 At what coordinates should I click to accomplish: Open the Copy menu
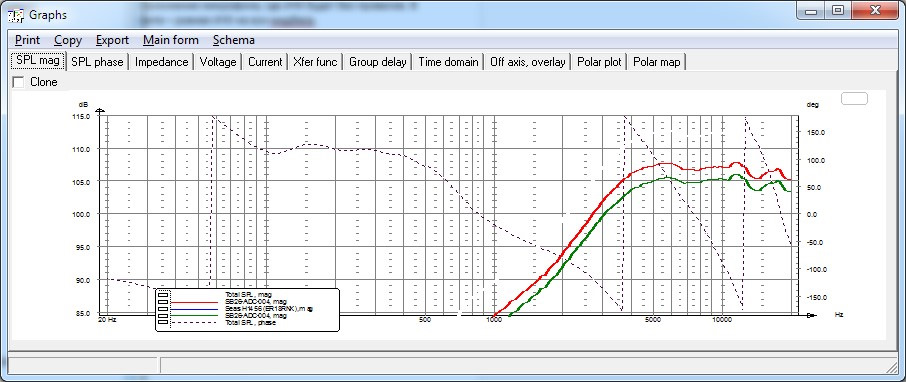tap(68, 40)
